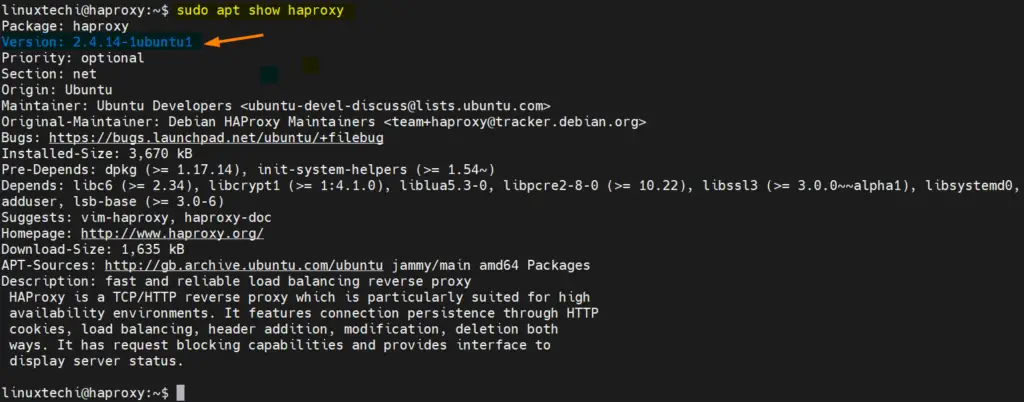Viewport: 1024px width, 402px height.
Task: Click the Pre-Depends dpkg line
Action: (248, 170)
